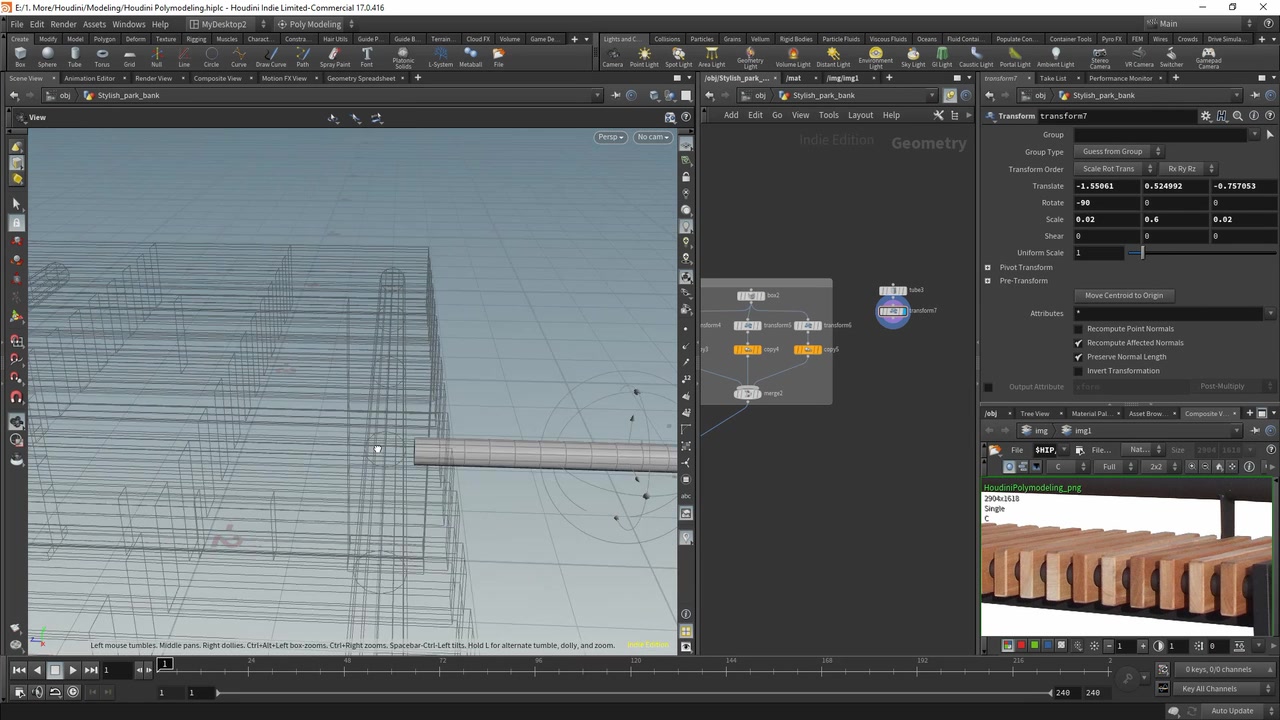Toggle the blue channel display button
Image resolution: width=1280 pixels, height=720 pixels.
click(1047, 646)
